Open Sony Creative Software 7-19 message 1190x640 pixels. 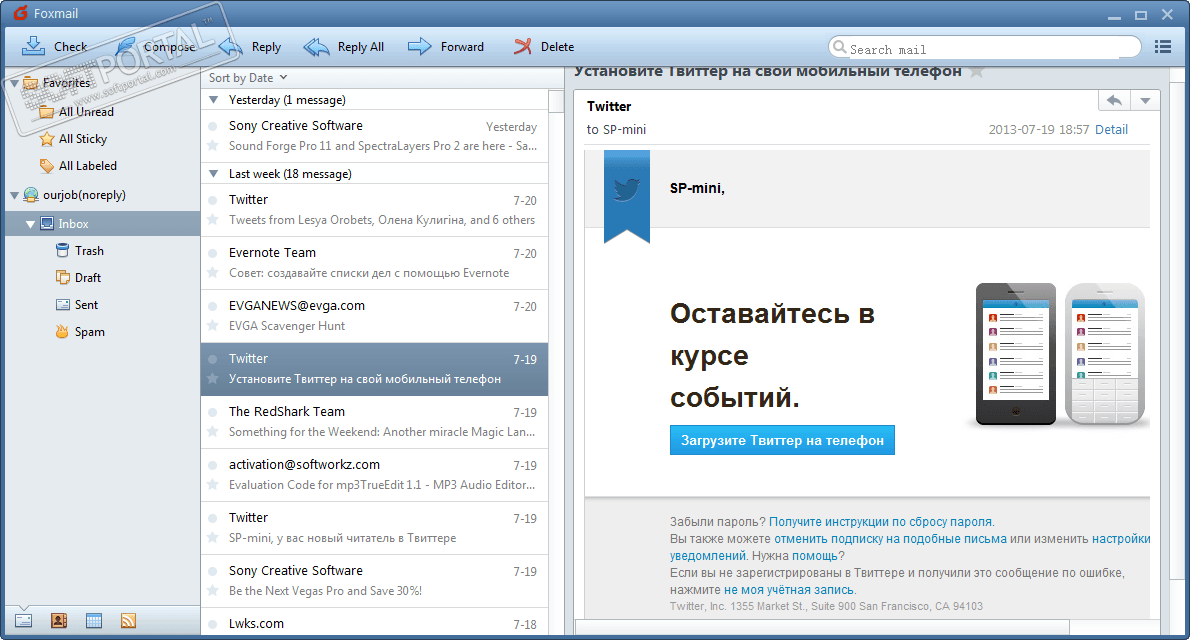coord(374,581)
